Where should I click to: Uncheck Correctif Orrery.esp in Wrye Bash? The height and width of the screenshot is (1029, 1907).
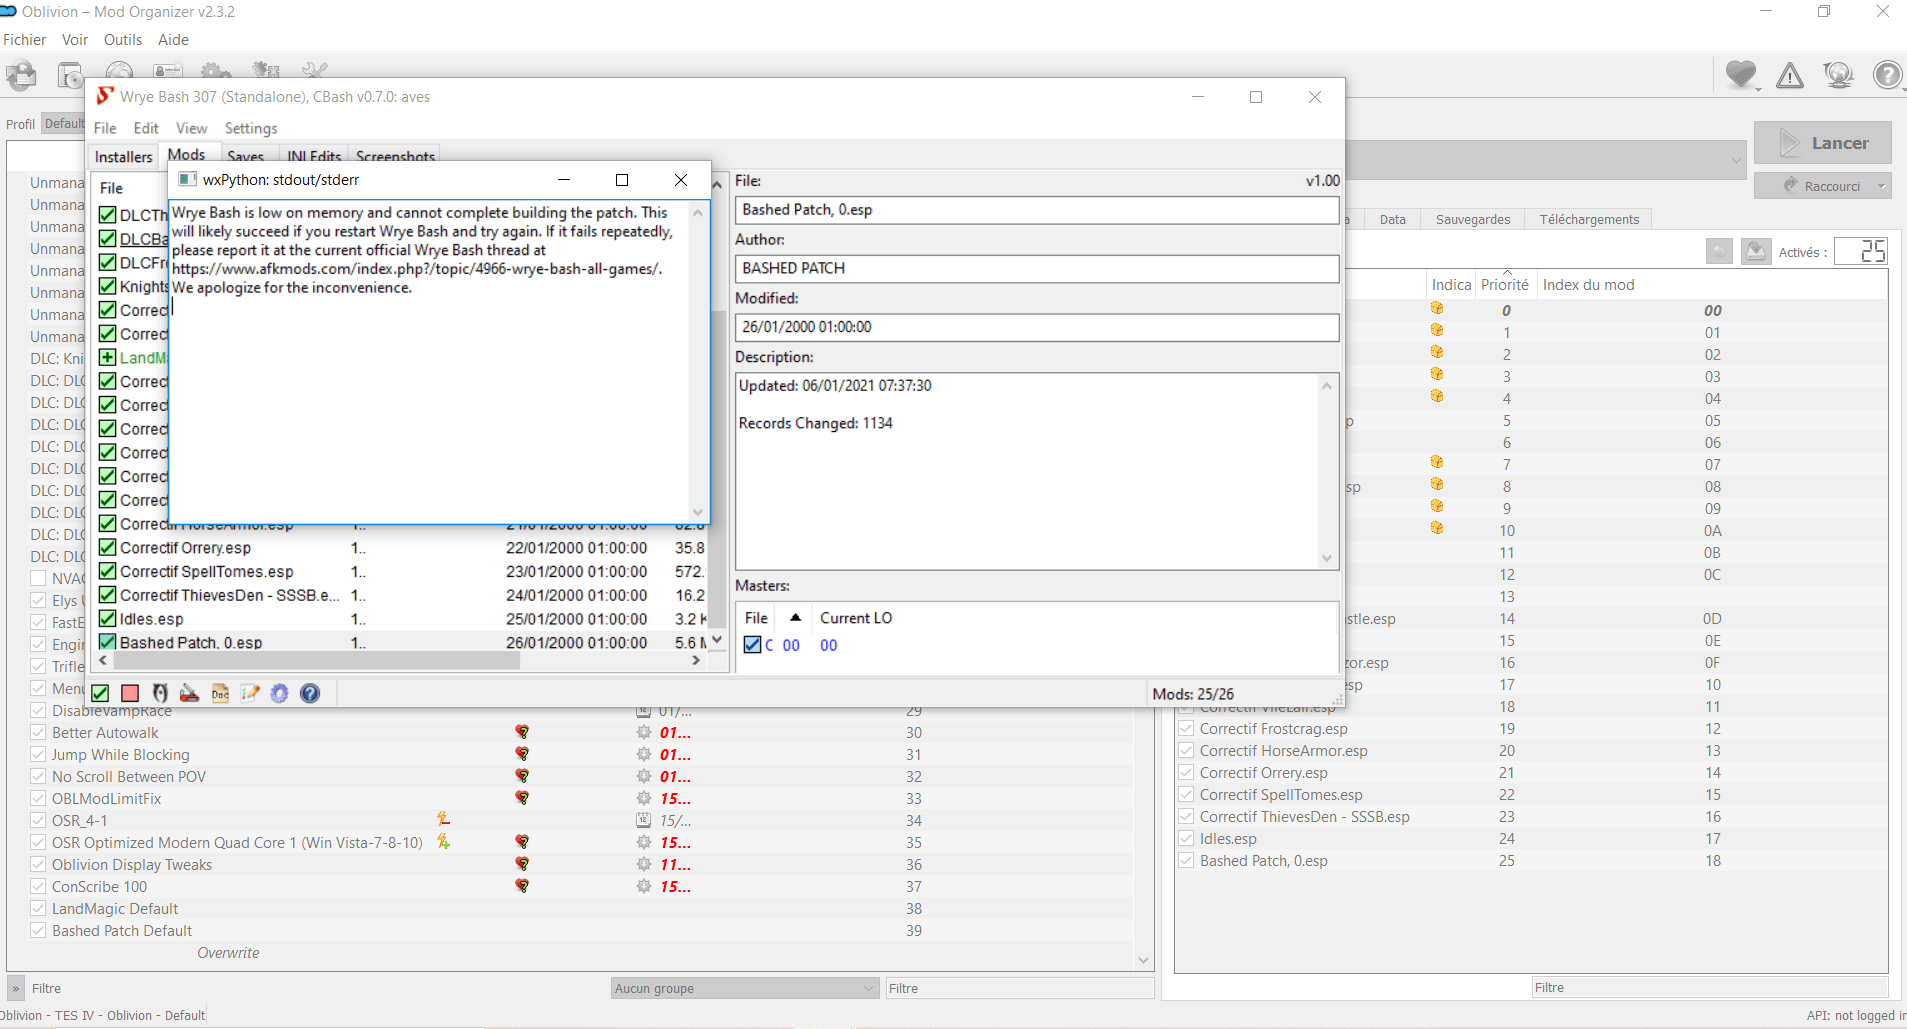pyautogui.click(x=108, y=547)
